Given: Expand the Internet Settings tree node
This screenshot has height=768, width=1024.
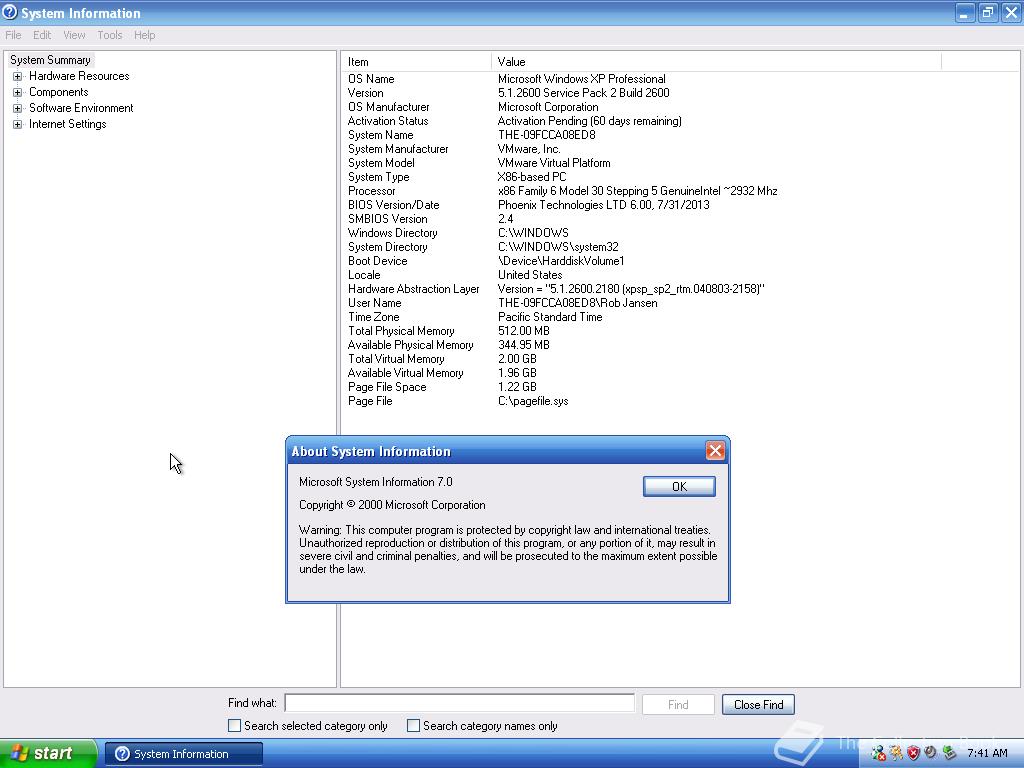Looking at the screenshot, I should [x=18, y=124].
